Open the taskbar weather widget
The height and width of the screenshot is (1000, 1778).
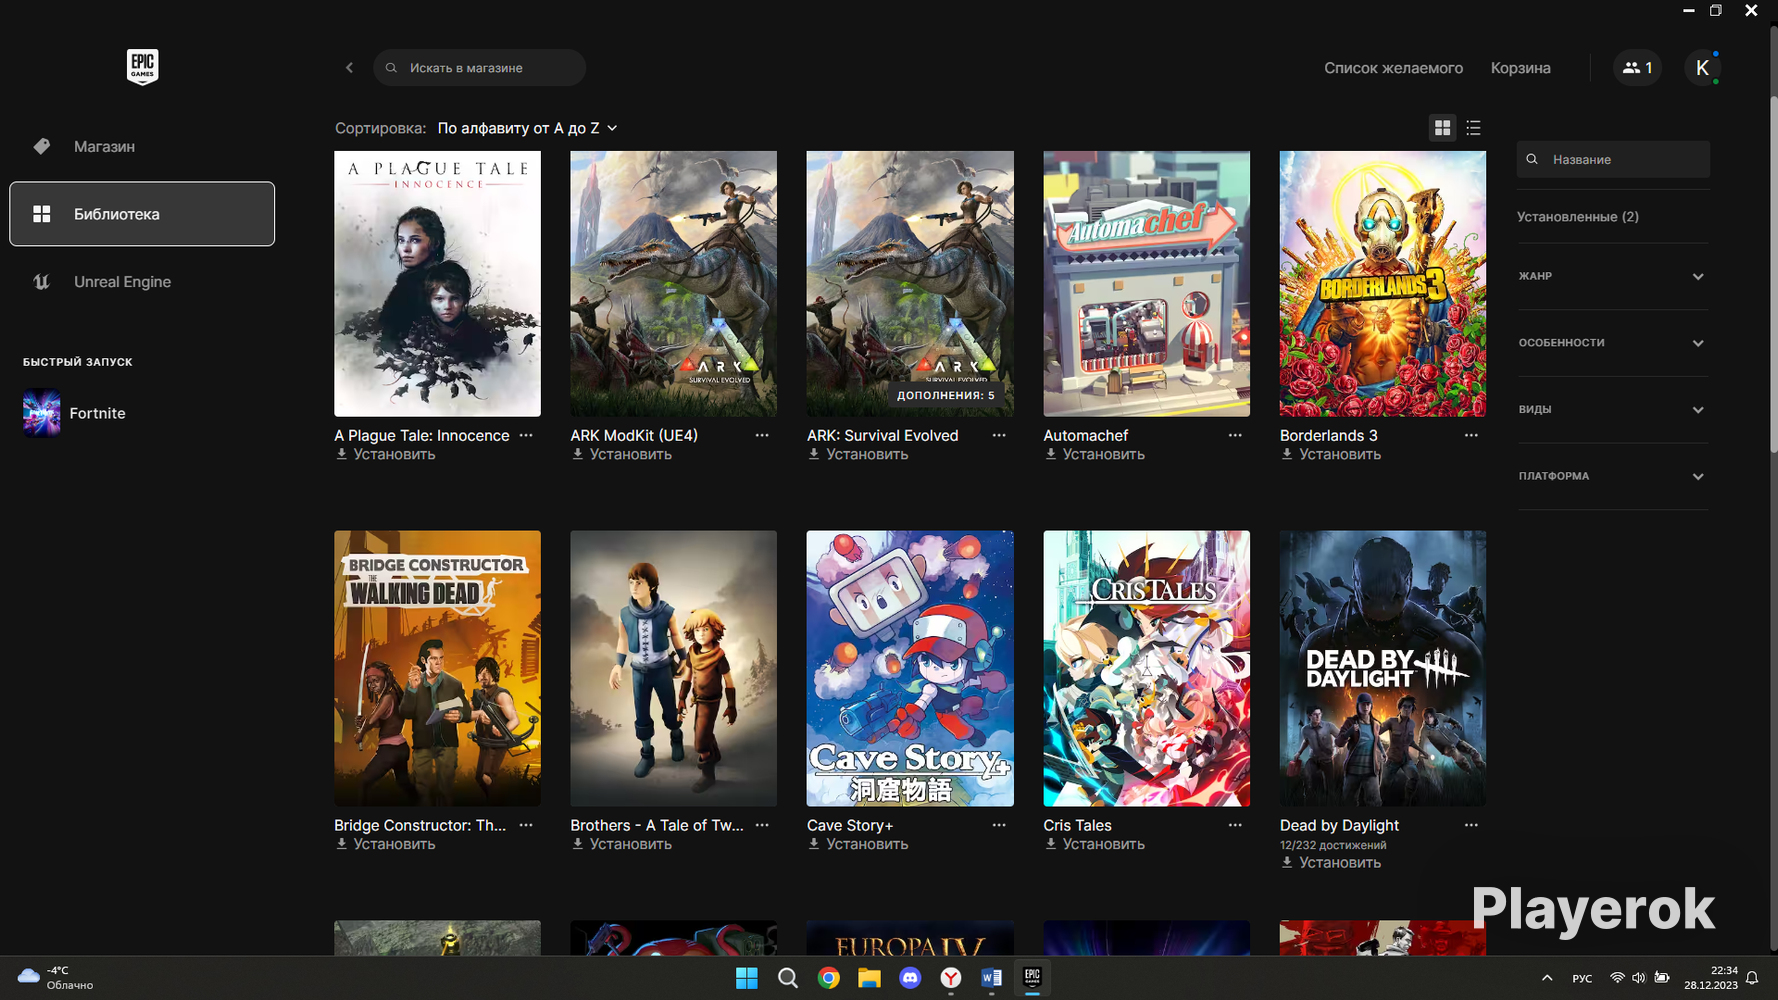point(56,978)
